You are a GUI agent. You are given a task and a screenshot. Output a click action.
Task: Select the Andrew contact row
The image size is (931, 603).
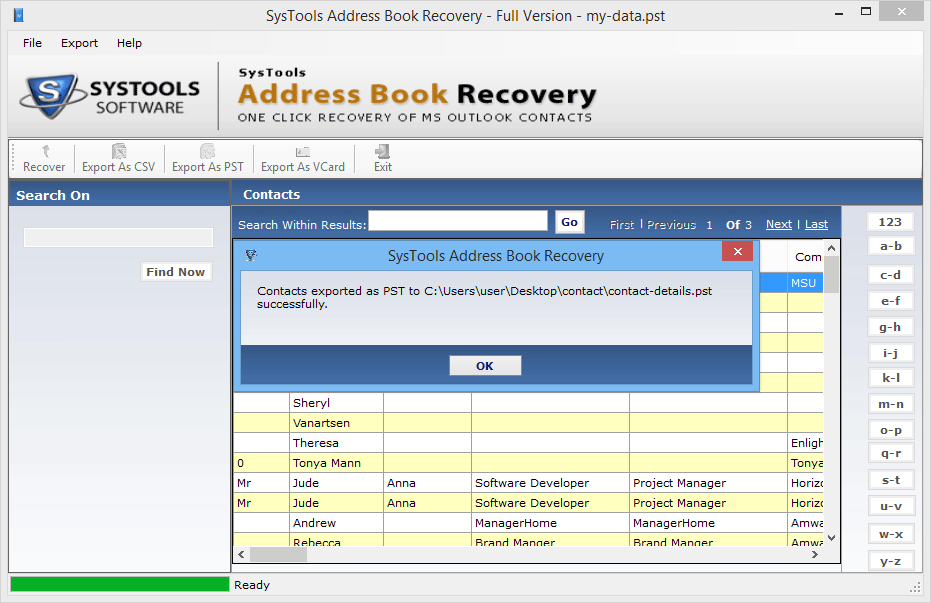[528, 523]
